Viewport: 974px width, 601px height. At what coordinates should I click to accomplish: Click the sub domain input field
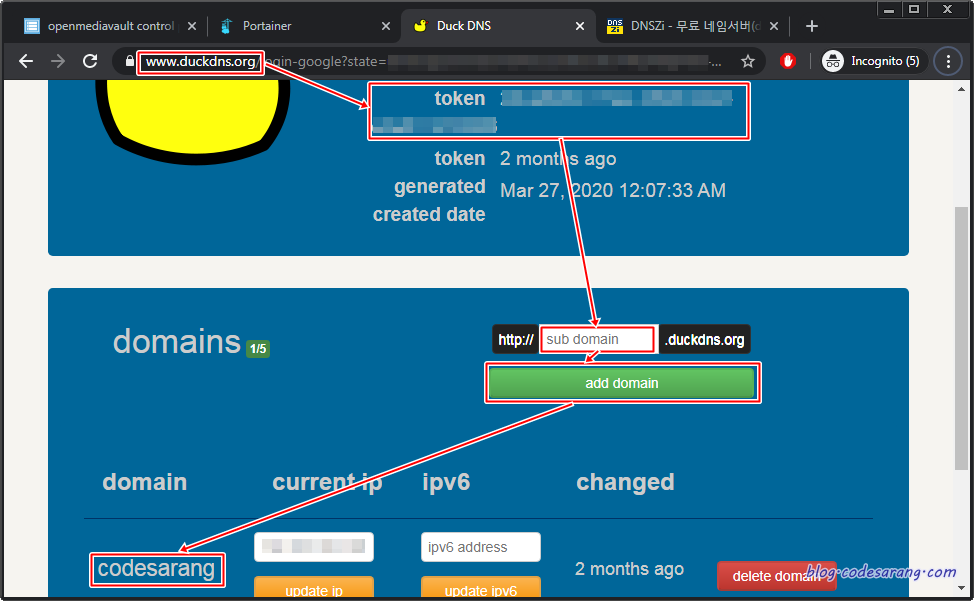(597, 339)
